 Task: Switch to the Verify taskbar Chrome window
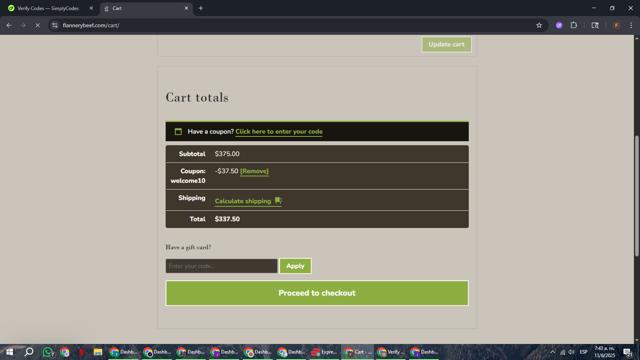391,352
